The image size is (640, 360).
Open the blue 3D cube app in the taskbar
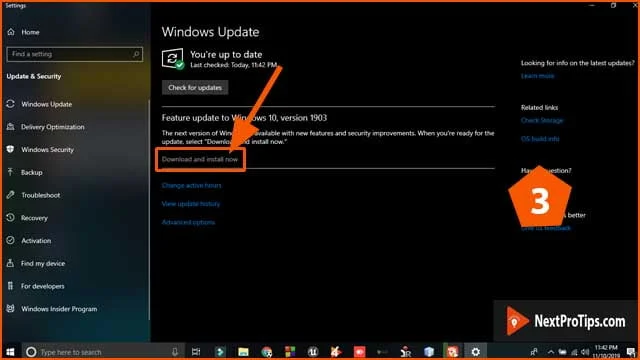(x=429, y=352)
